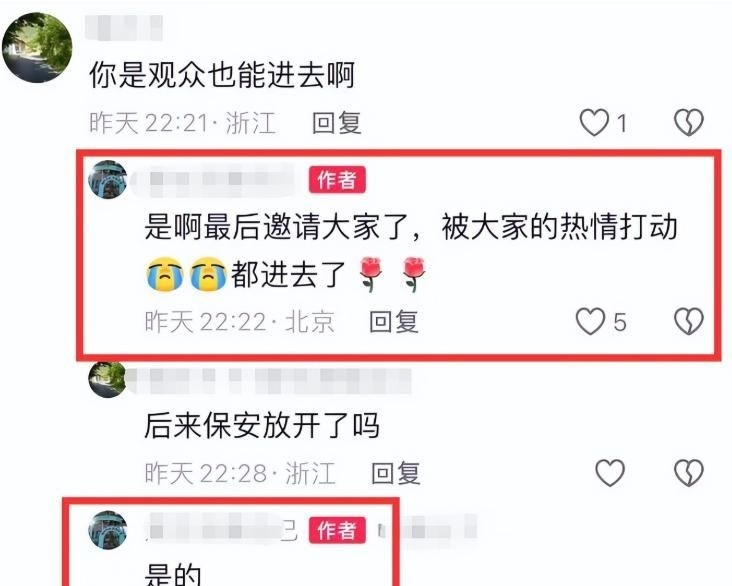The width and height of the screenshot is (732, 586).
Task: Reply to the 22:28 浙江 comment
Action: pyautogui.click(x=395, y=473)
